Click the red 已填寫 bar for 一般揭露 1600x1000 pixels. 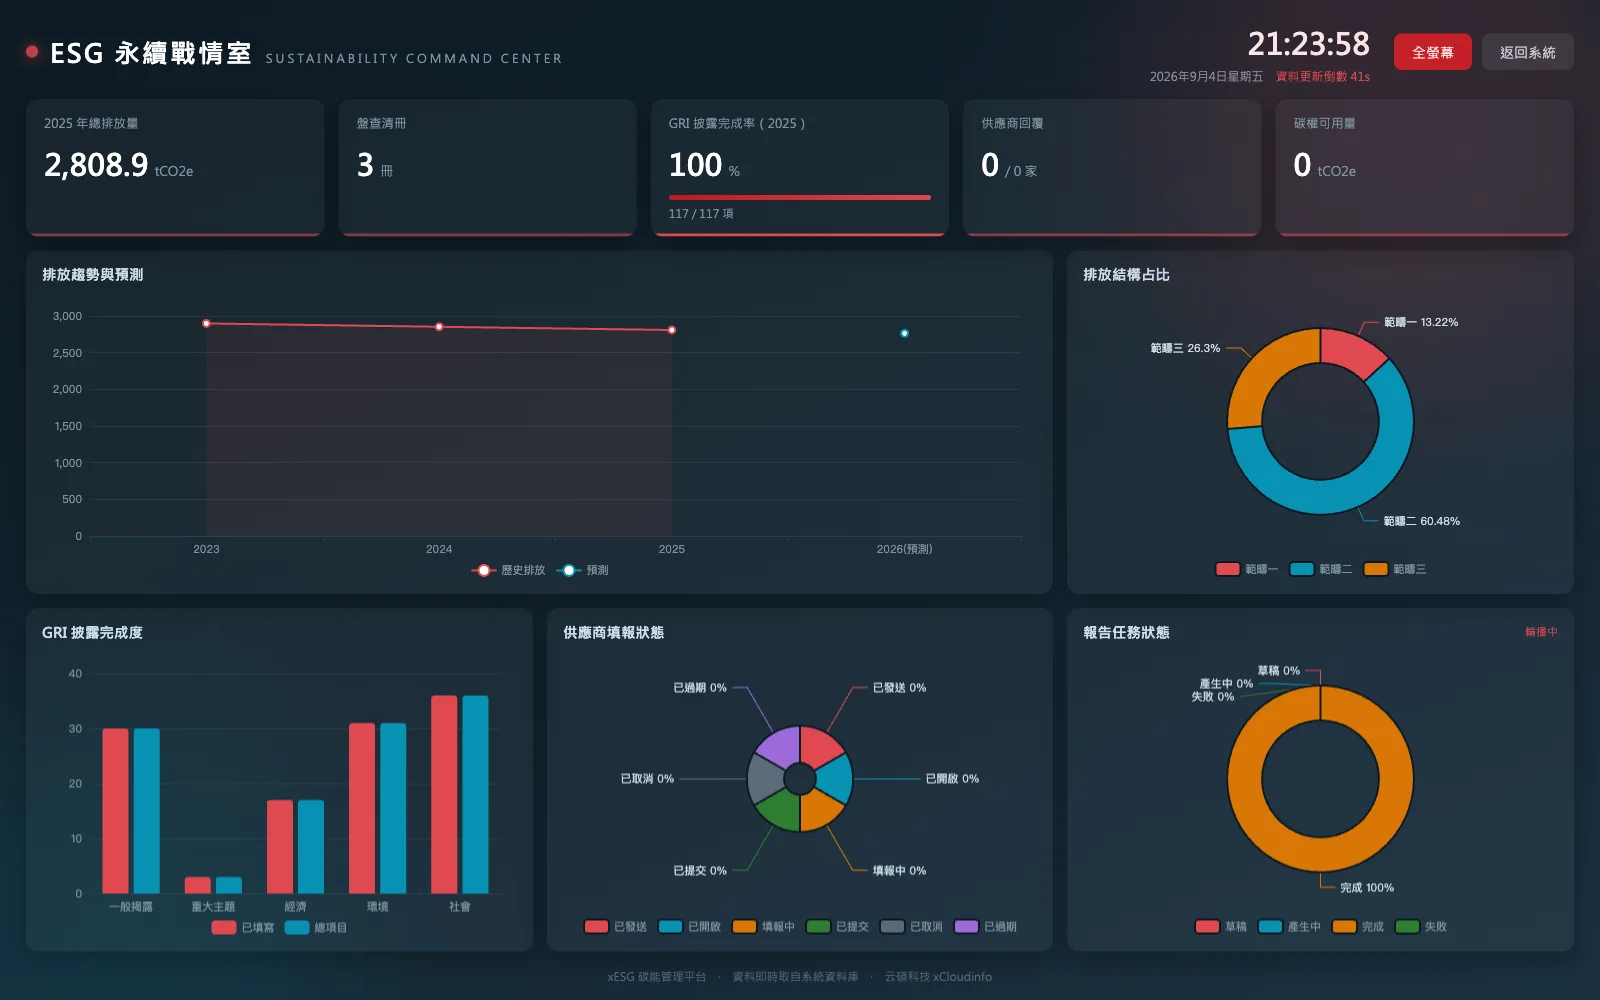click(116, 811)
